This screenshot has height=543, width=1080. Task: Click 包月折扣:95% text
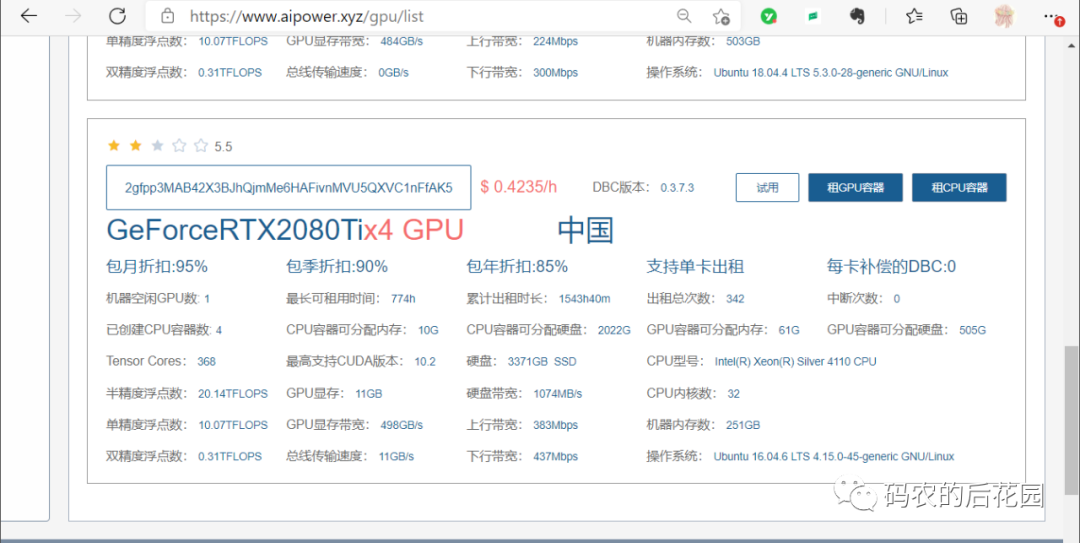click(157, 267)
